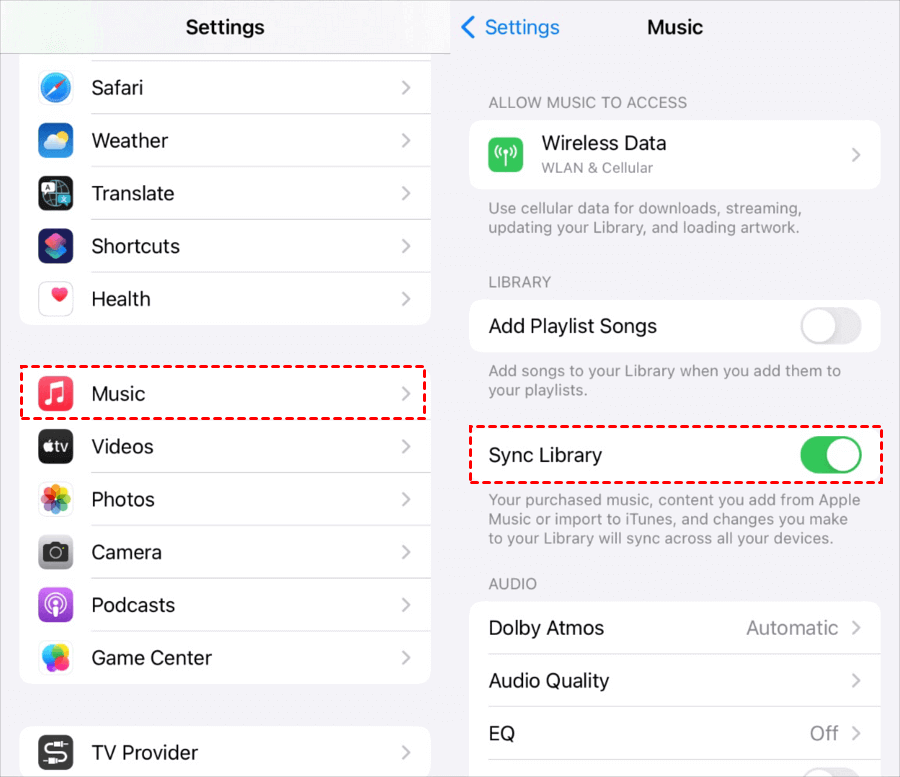Click the red Music note icon
900x777 pixels.
pyautogui.click(x=56, y=394)
